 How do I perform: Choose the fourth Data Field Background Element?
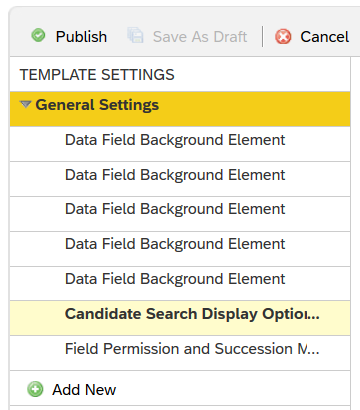click(x=180, y=249)
